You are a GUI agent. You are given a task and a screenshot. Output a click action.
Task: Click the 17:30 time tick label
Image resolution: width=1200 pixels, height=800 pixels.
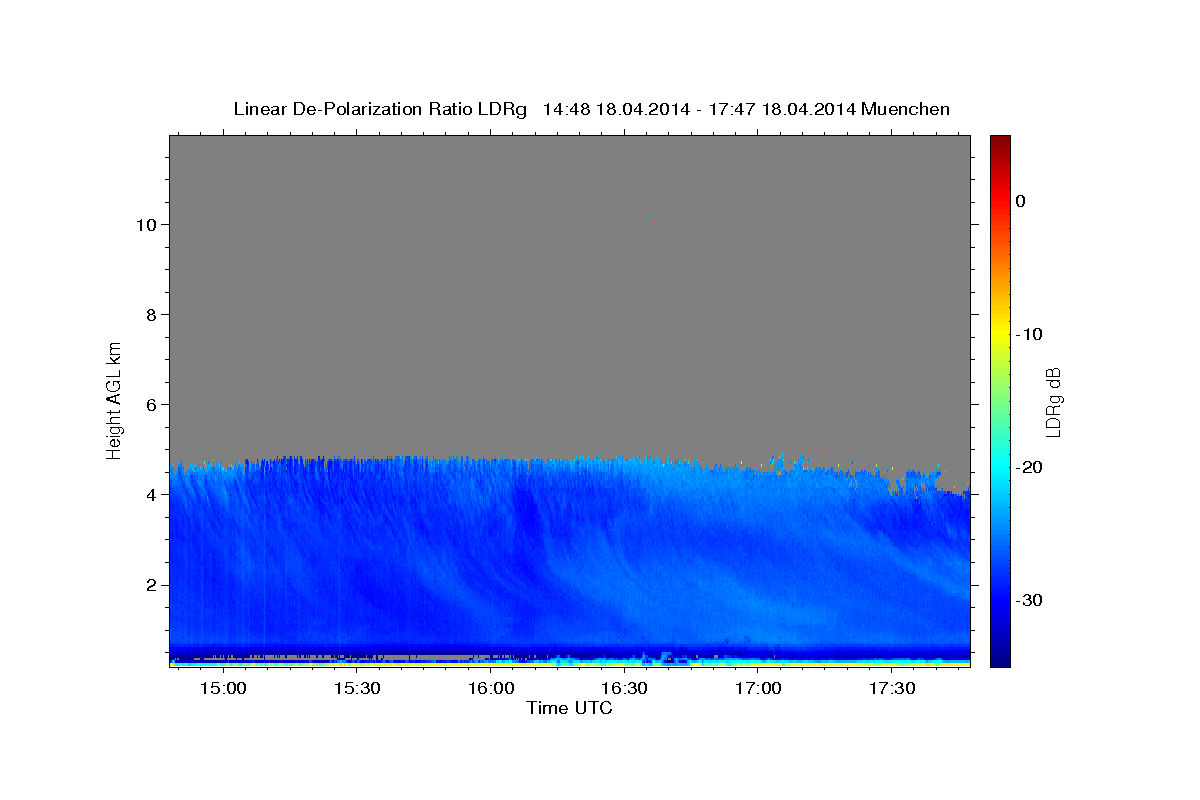pos(893,689)
